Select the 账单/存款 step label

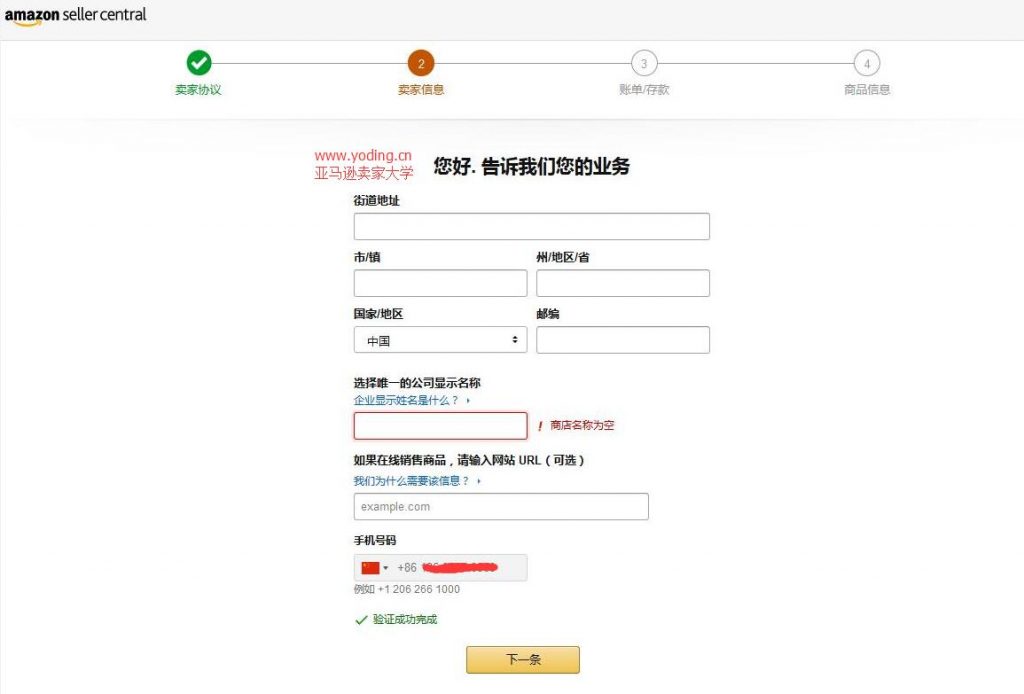coord(644,90)
